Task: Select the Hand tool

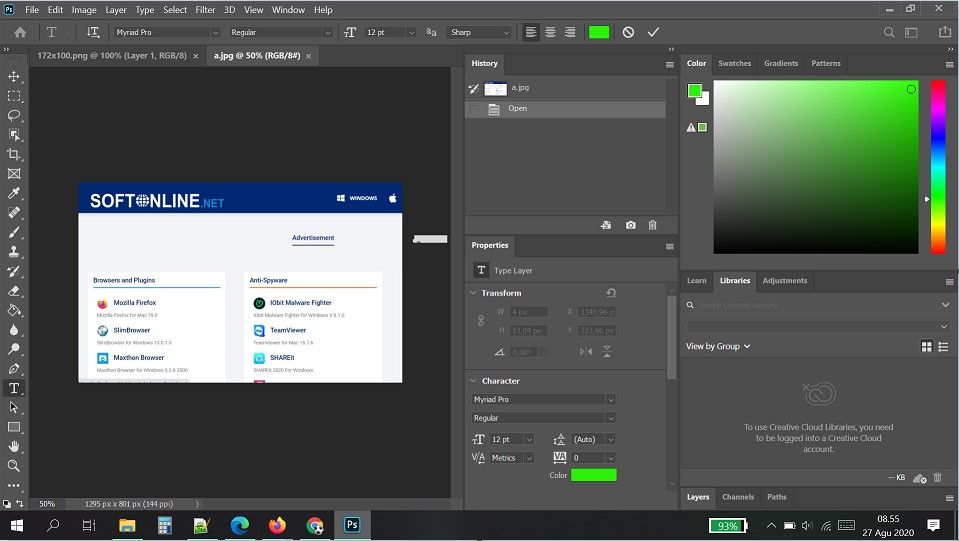Action: [x=13, y=446]
